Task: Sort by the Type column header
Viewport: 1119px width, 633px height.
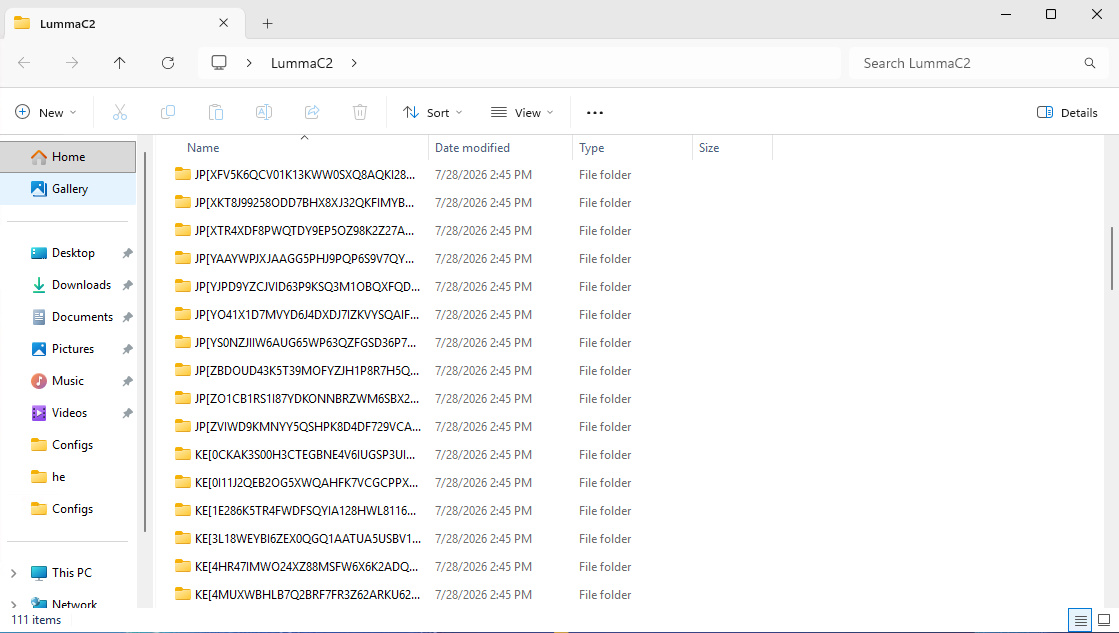Action: [x=632, y=148]
